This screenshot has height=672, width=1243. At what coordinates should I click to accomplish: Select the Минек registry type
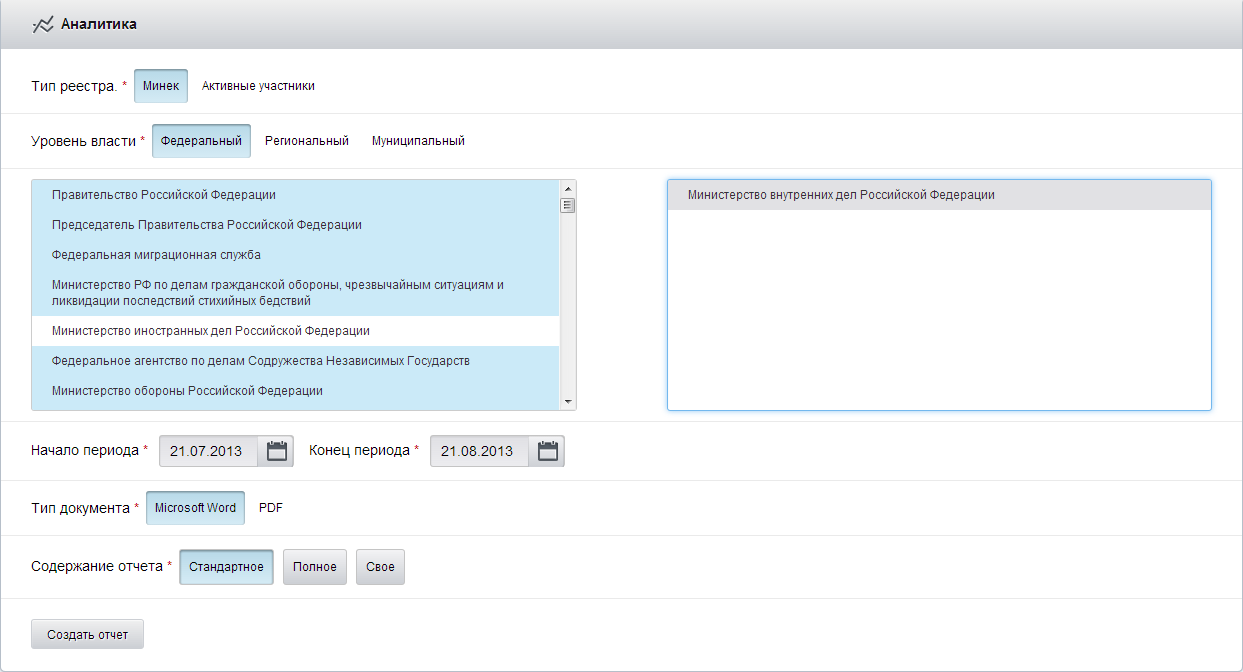pyautogui.click(x=161, y=86)
